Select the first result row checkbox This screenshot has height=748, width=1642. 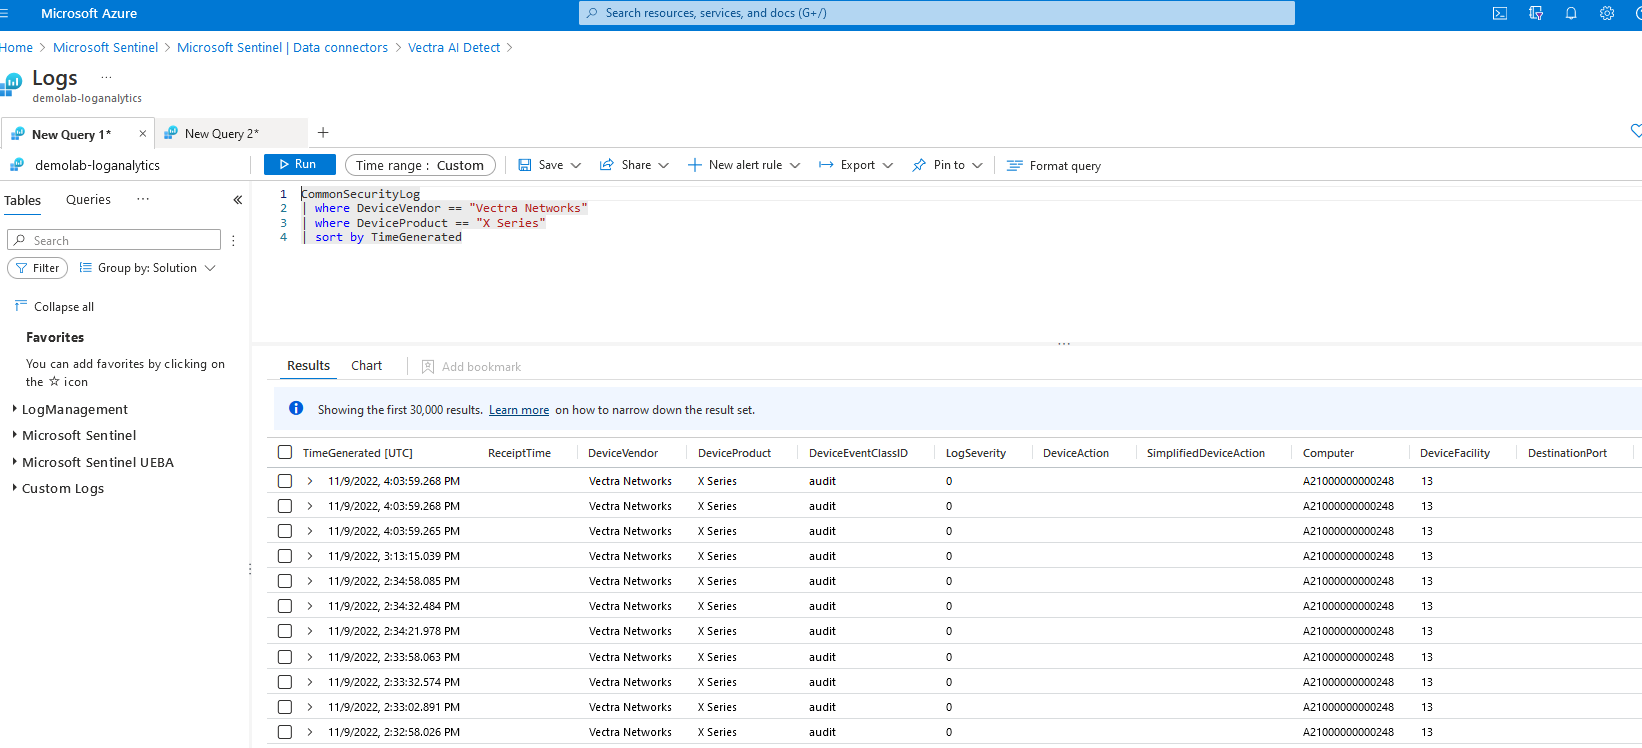pos(285,481)
